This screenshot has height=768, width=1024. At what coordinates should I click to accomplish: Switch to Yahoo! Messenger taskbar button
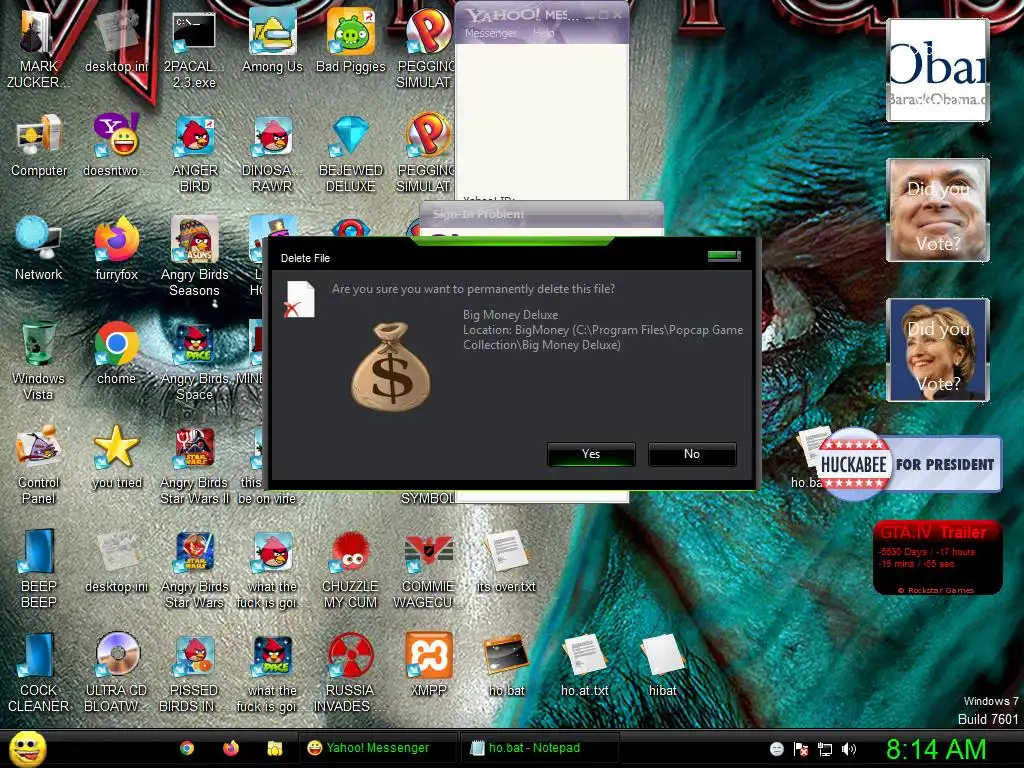click(378, 748)
